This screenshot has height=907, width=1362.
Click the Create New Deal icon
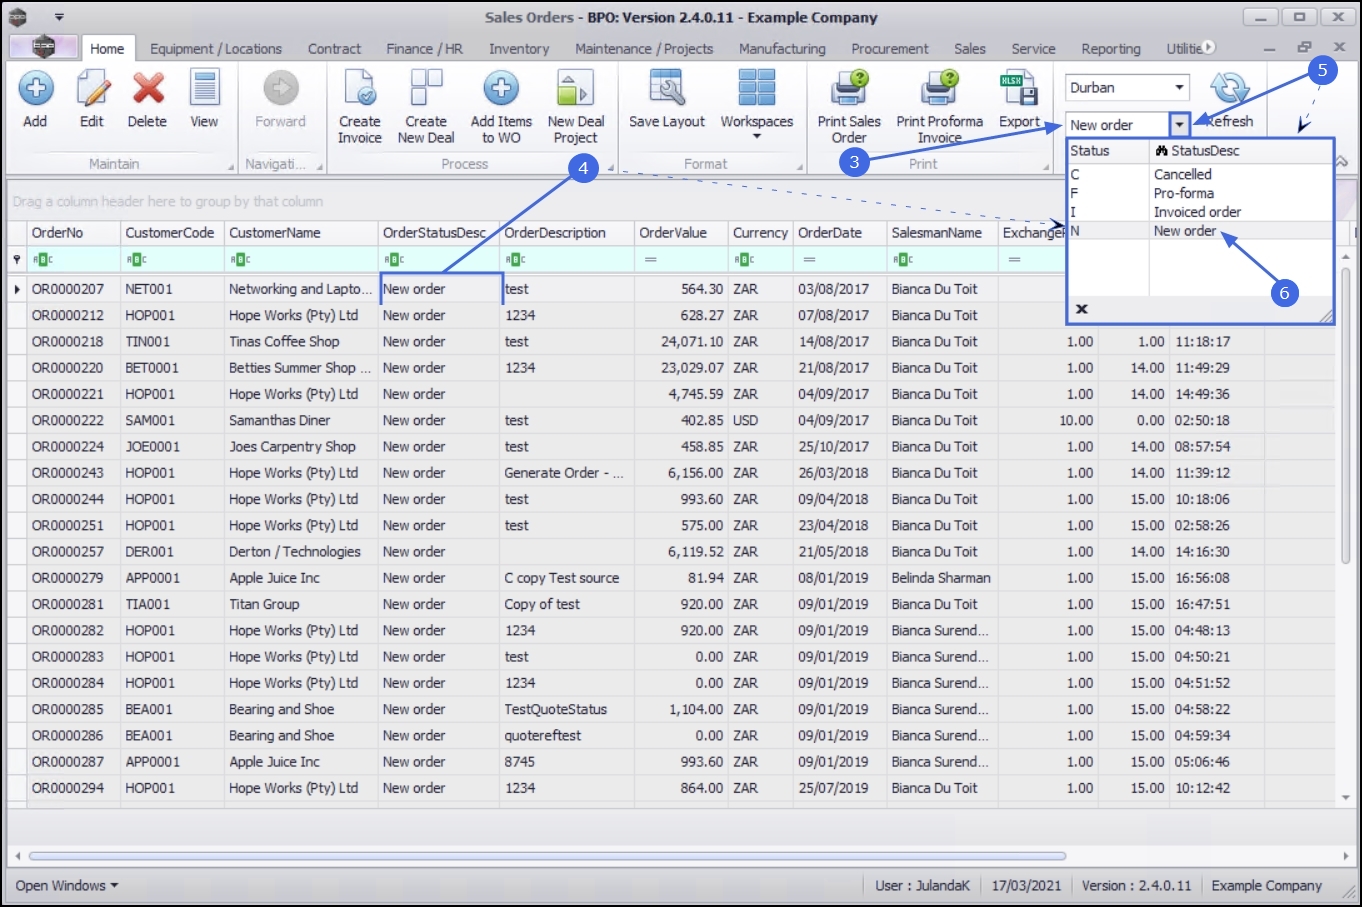tap(426, 89)
